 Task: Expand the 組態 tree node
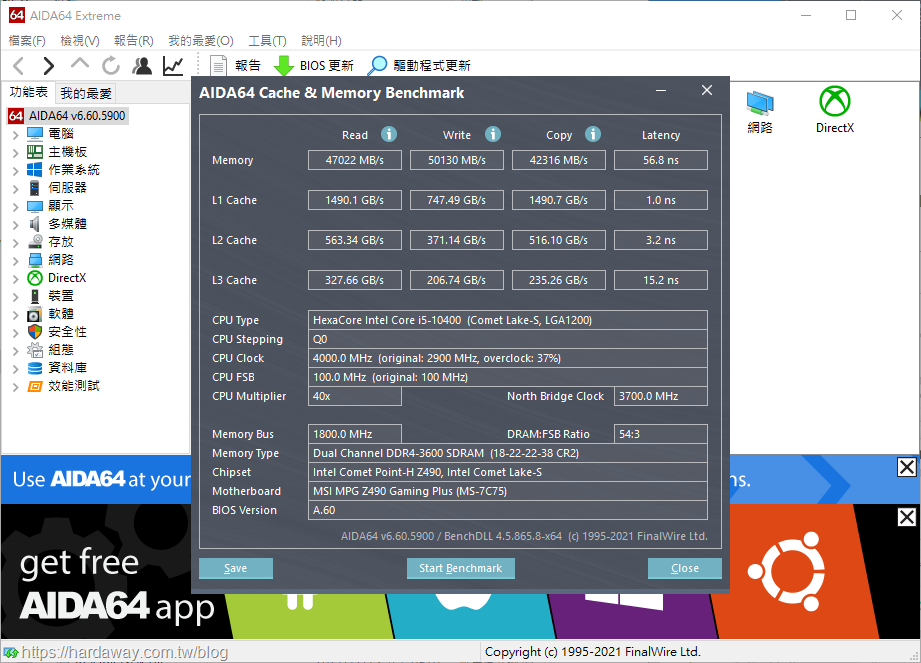coord(16,350)
